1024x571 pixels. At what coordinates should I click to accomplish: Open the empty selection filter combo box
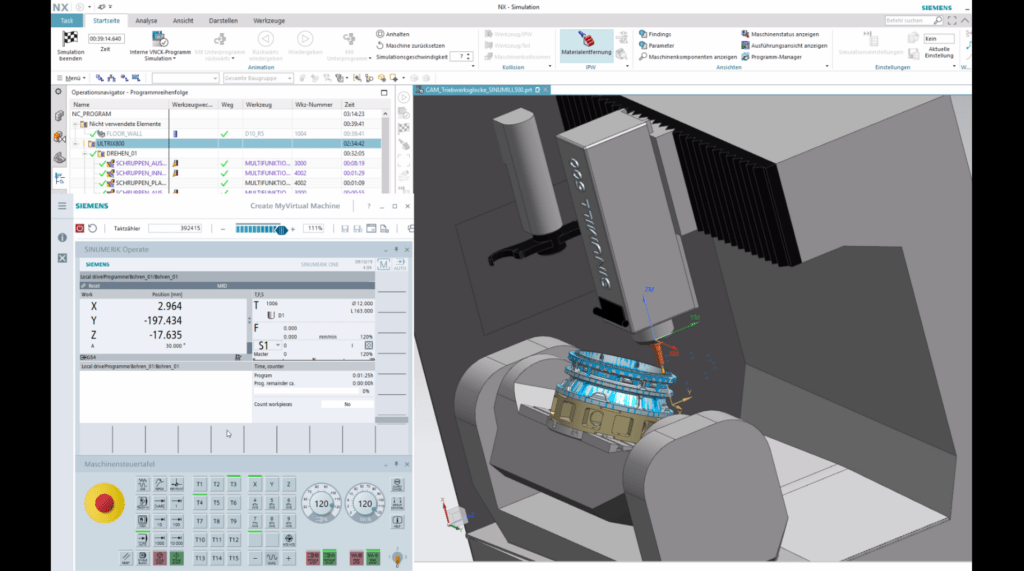(185, 78)
